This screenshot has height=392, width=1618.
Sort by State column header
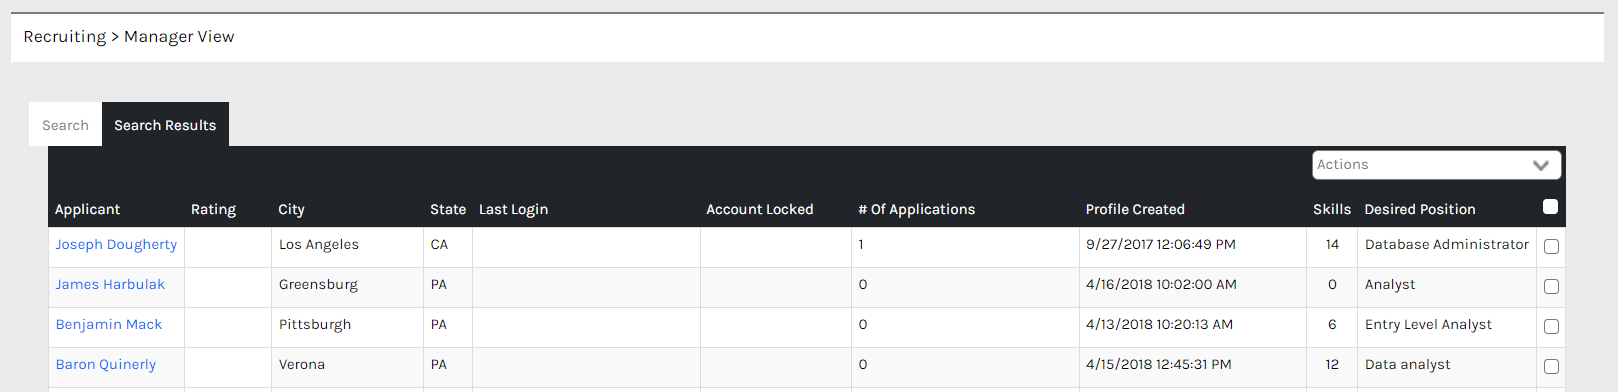pos(448,209)
